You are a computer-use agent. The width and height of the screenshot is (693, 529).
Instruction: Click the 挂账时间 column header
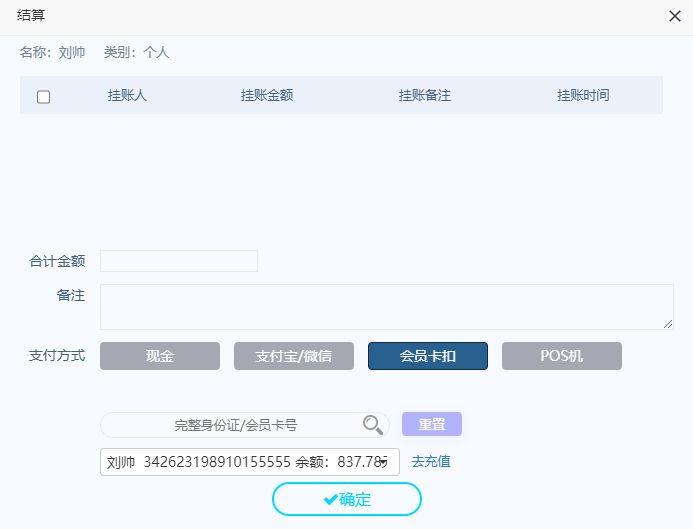[x=583, y=95]
